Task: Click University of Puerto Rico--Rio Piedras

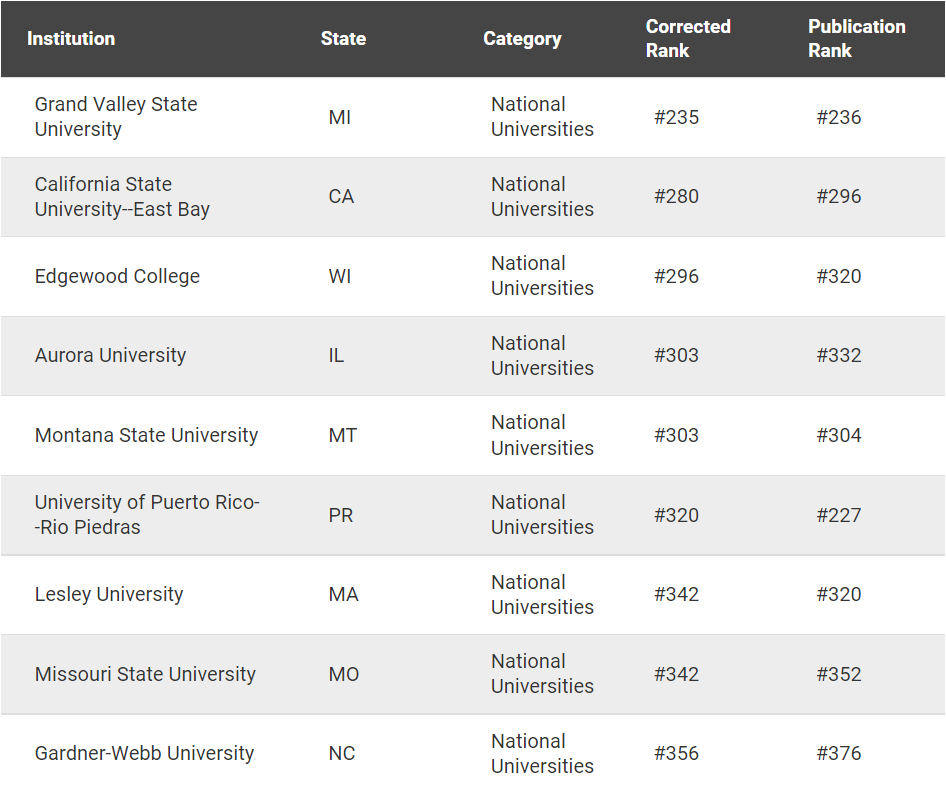Action: pos(147,515)
